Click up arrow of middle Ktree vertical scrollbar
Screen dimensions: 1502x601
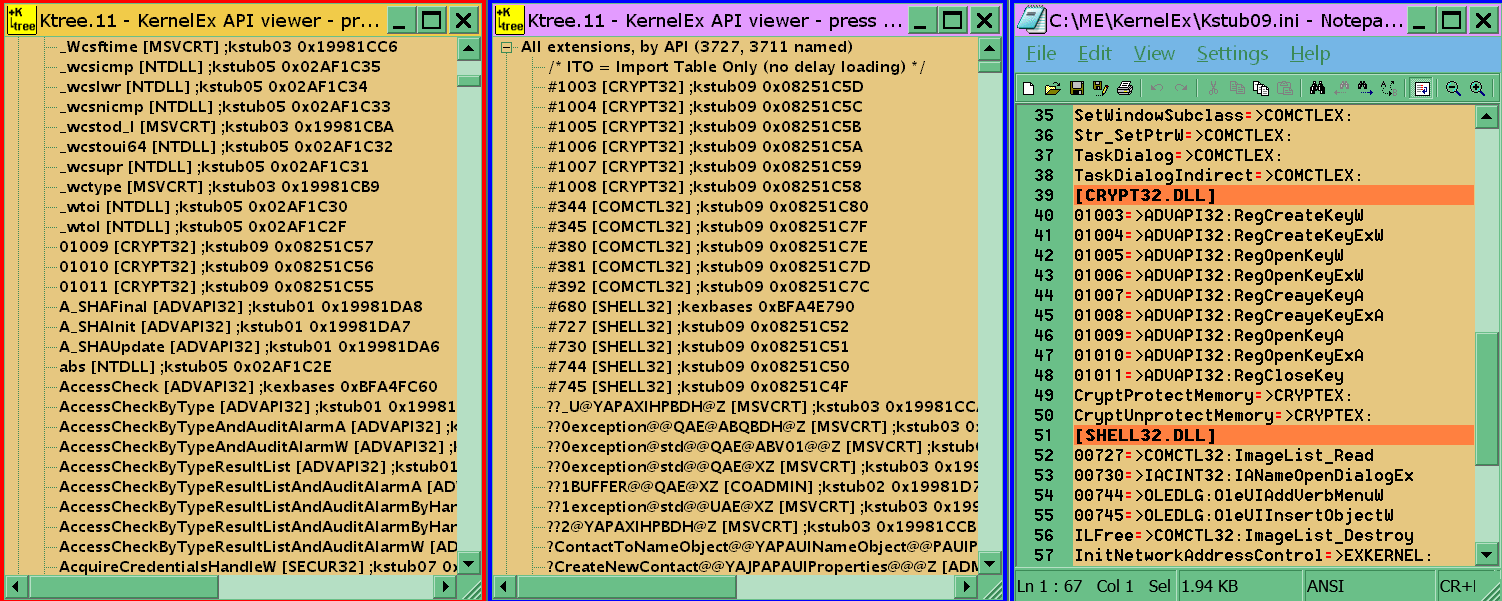[988, 49]
